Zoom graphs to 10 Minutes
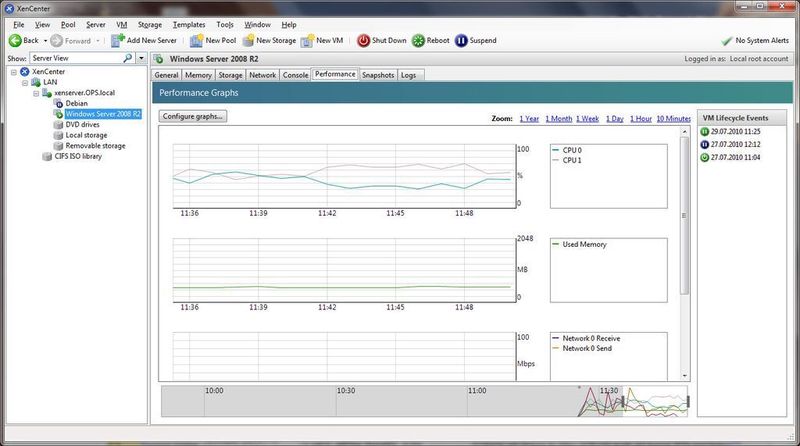Screen dimensions: 800x446 [673, 118]
